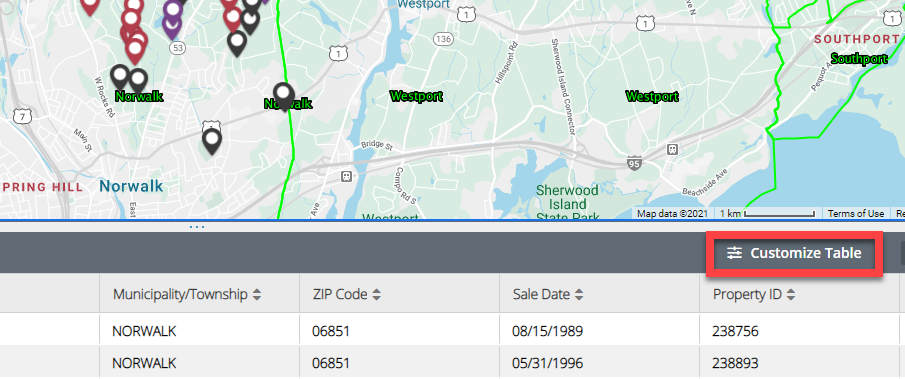Sort the ZIP Code column

[376, 295]
